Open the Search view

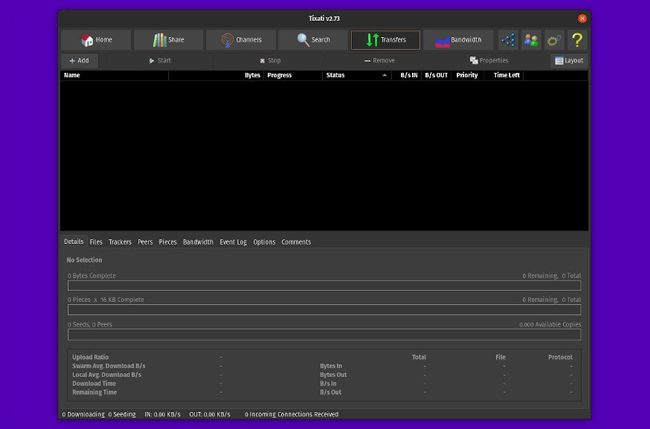(x=312, y=40)
